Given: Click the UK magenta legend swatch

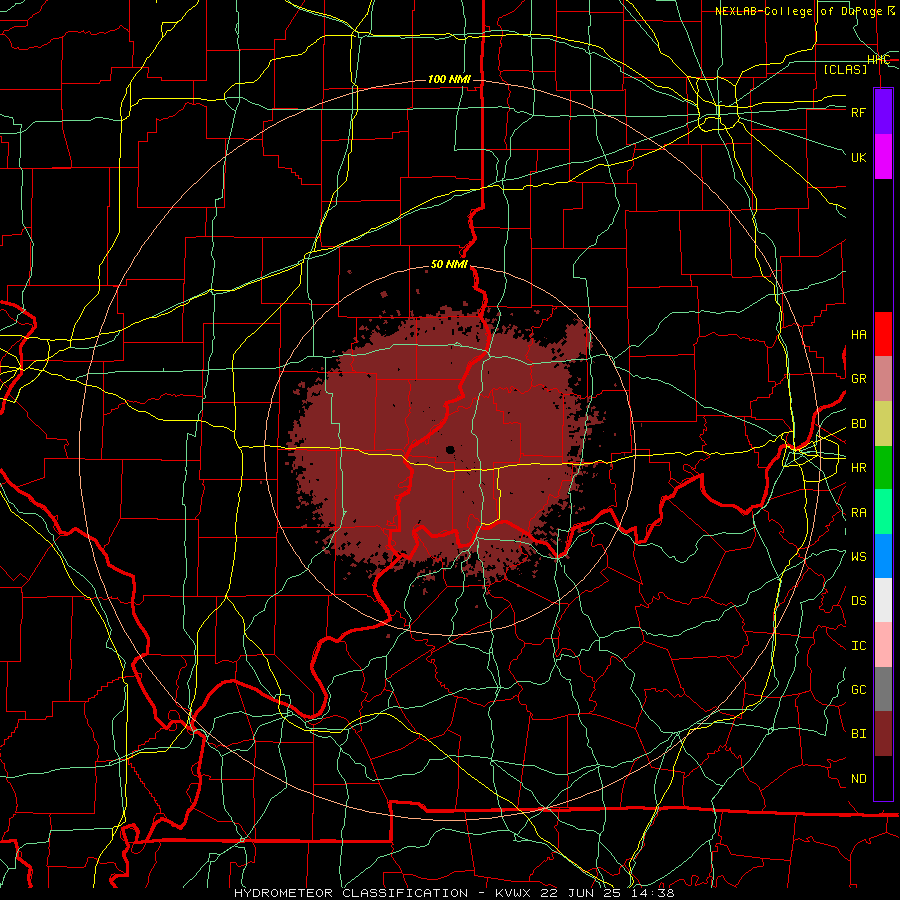Looking at the screenshot, I should (883, 157).
